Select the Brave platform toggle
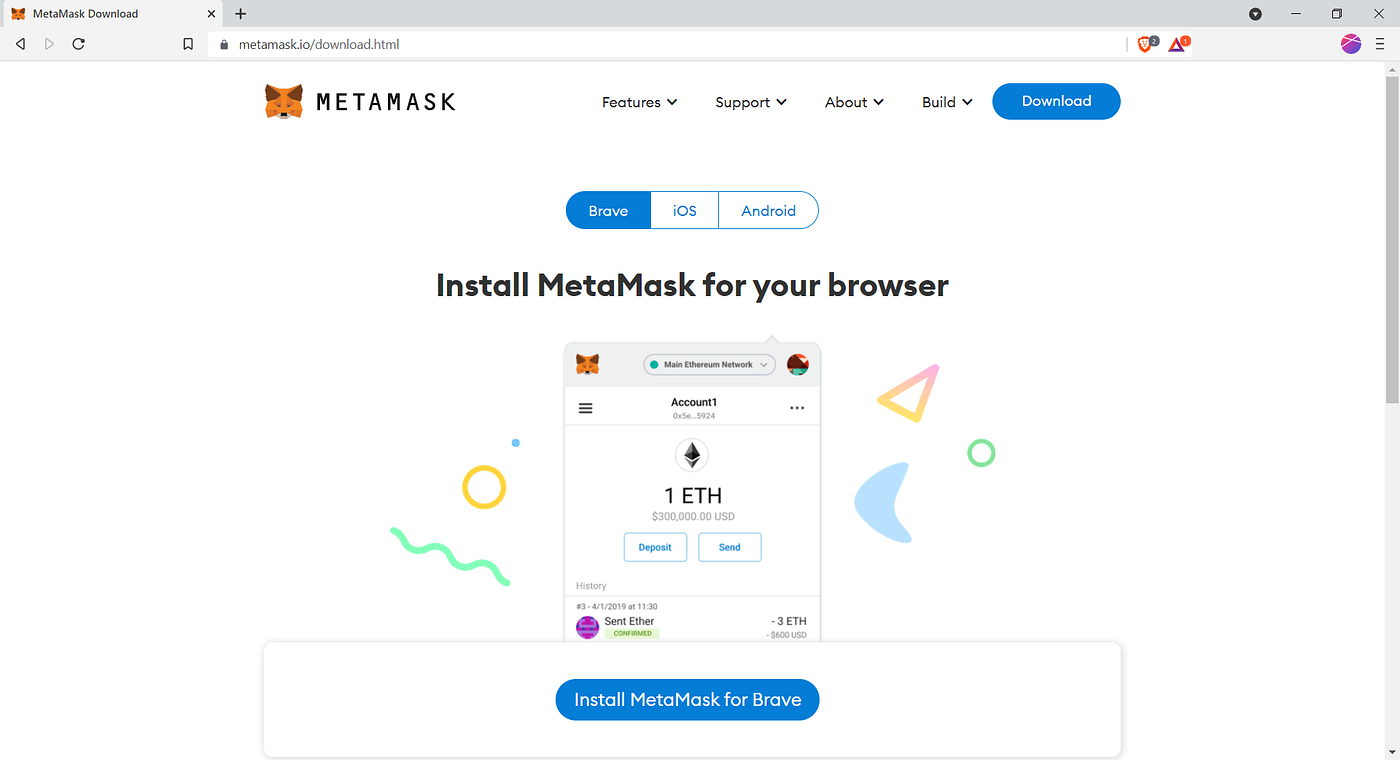 pos(608,210)
